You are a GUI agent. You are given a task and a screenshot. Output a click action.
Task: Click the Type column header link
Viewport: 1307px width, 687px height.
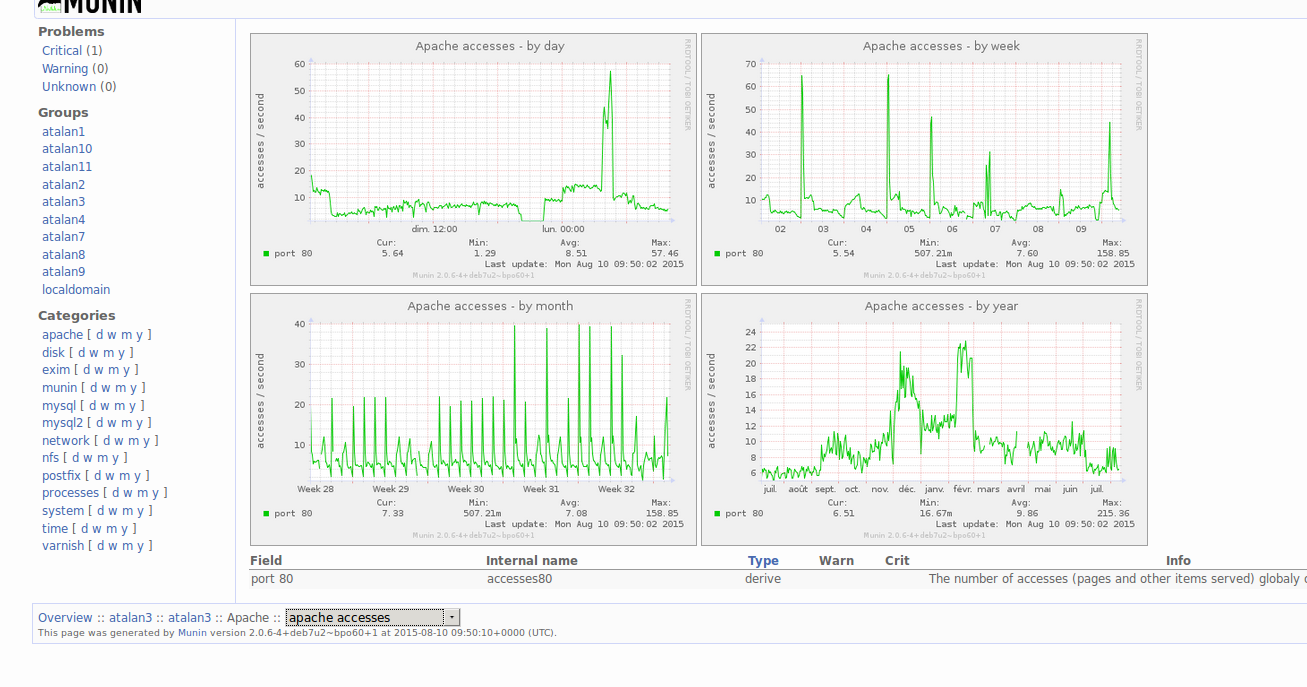point(763,561)
